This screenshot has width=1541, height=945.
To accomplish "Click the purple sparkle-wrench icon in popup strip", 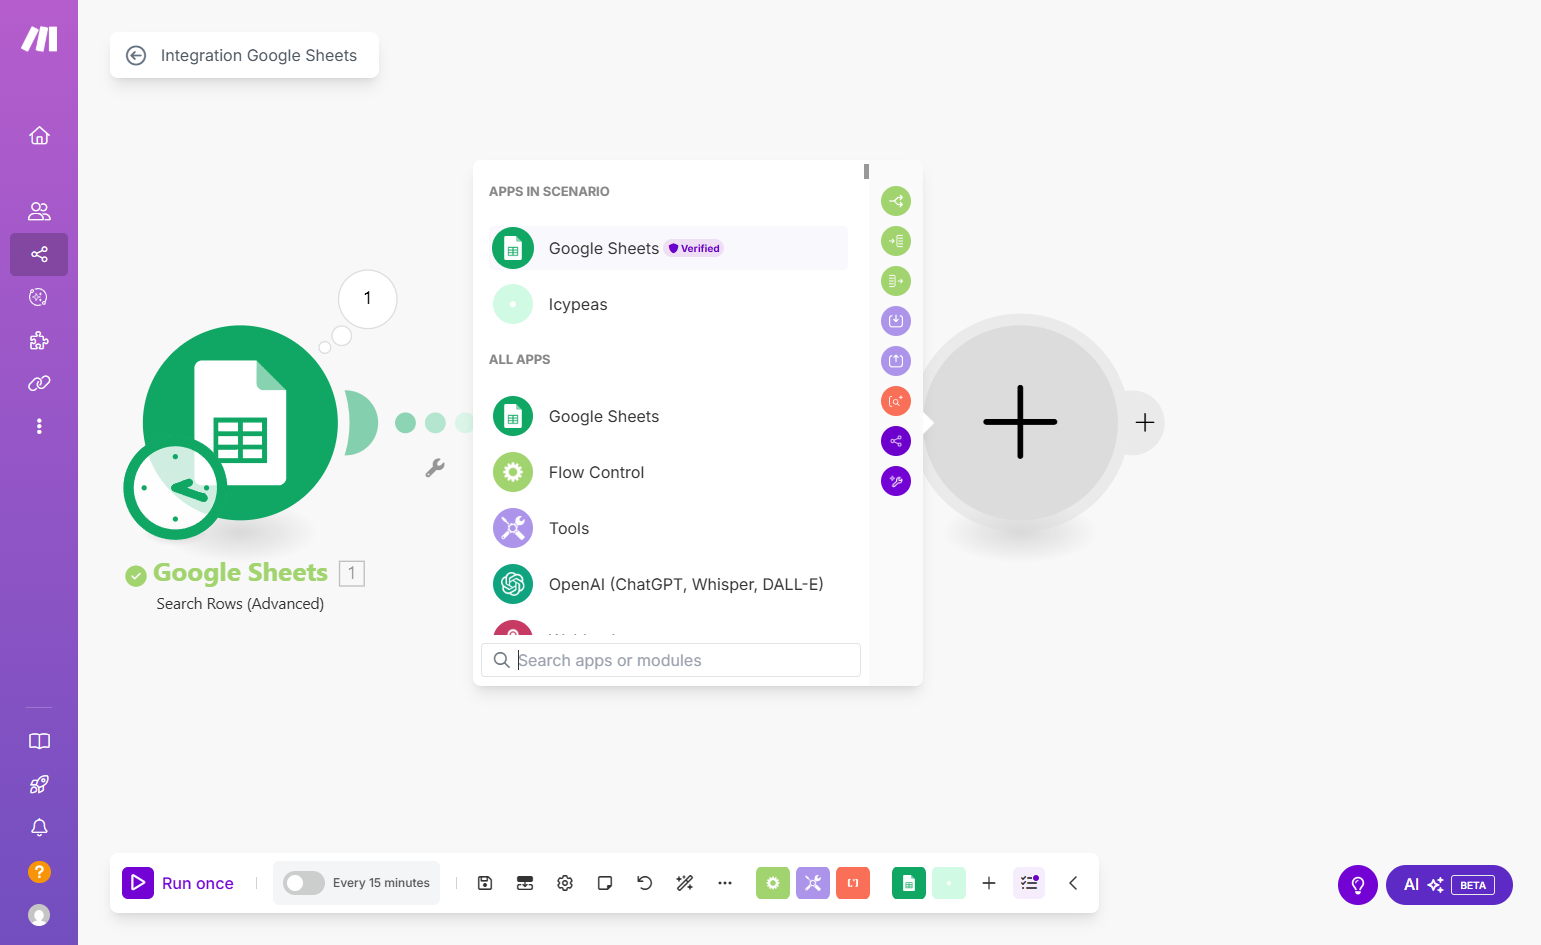I will click(x=896, y=481).
